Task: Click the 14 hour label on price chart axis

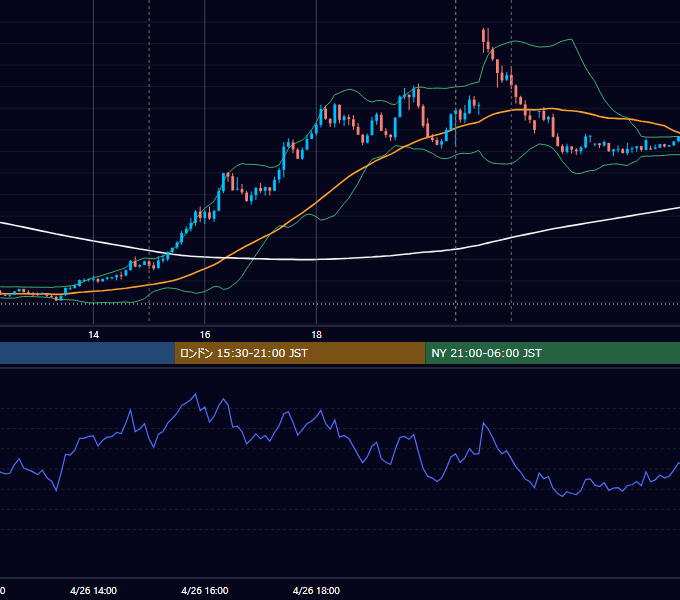Action: (94, 335)
